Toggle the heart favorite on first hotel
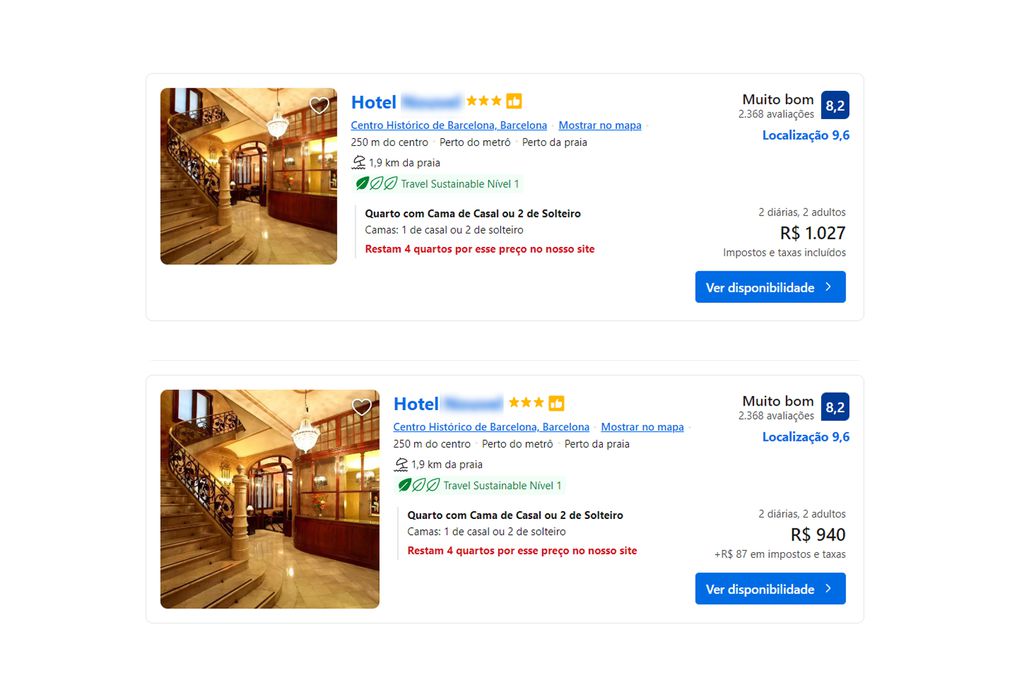 click(319, 105)
